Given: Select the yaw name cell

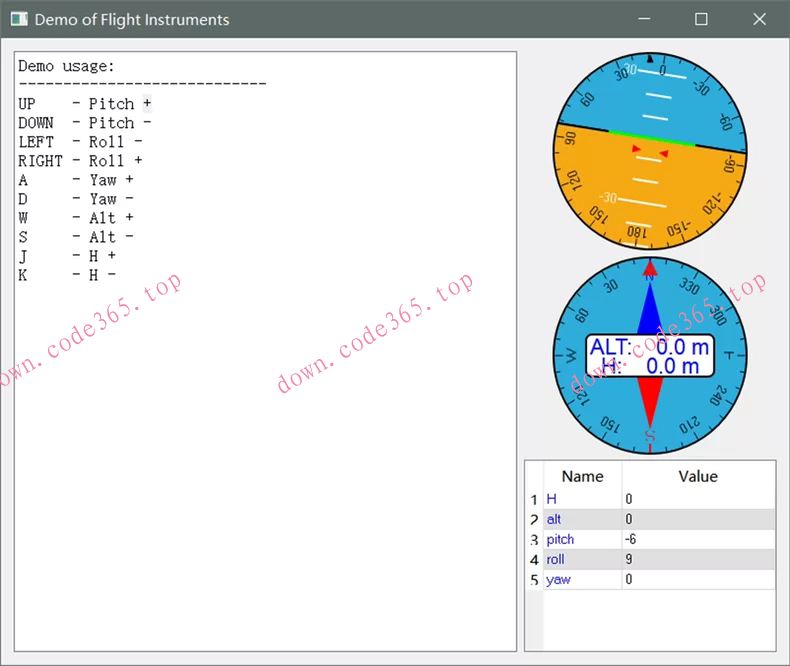Looking at the screenshot, I should click(x=582, y=579).
